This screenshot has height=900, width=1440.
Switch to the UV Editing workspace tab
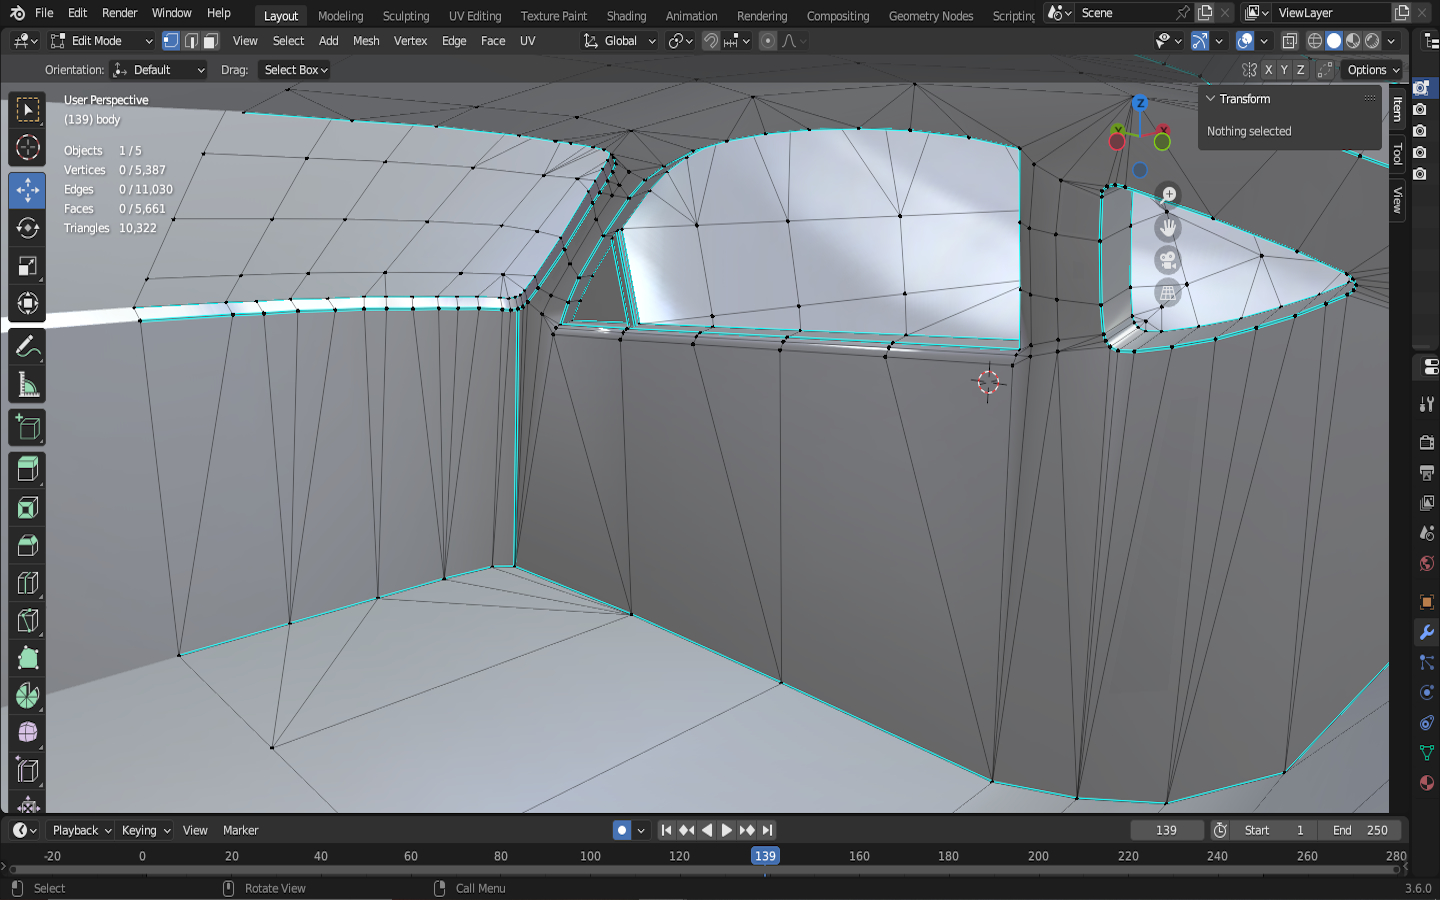[x=475, y=16]
